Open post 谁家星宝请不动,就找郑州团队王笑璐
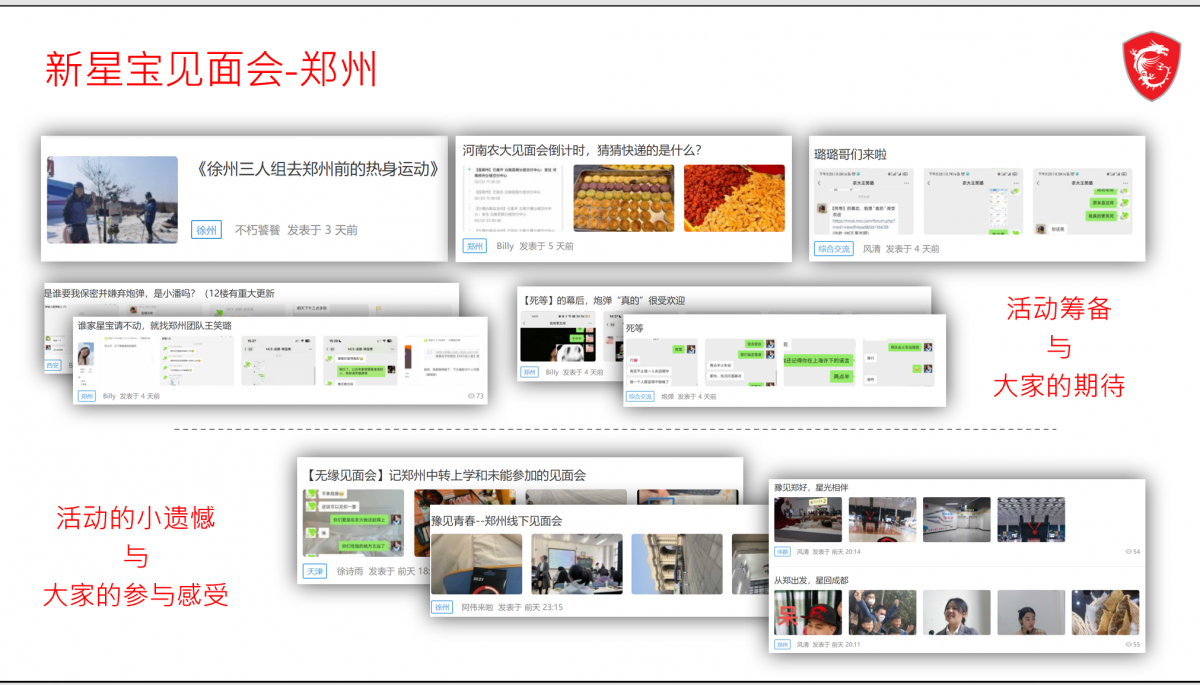Image resolution: width=1200 pixels, height=685 pixels. (154, 326)
